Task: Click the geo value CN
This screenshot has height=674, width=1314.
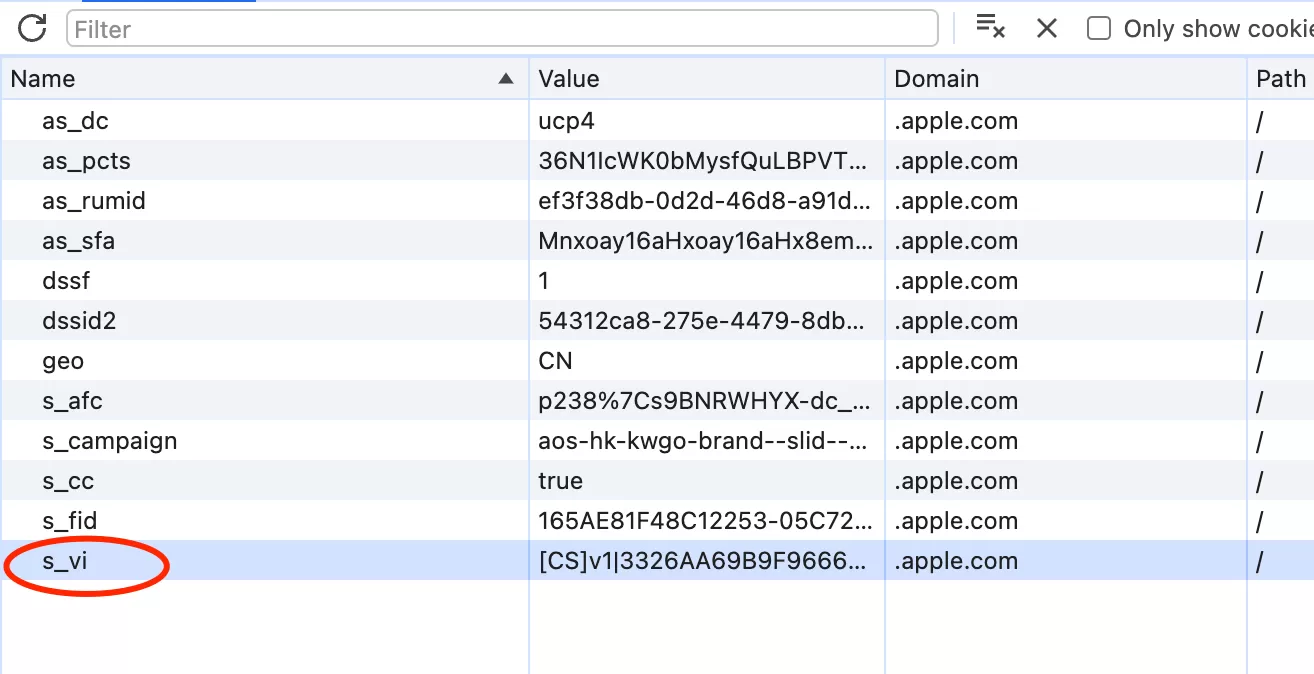Action: (x=555, y=361)
